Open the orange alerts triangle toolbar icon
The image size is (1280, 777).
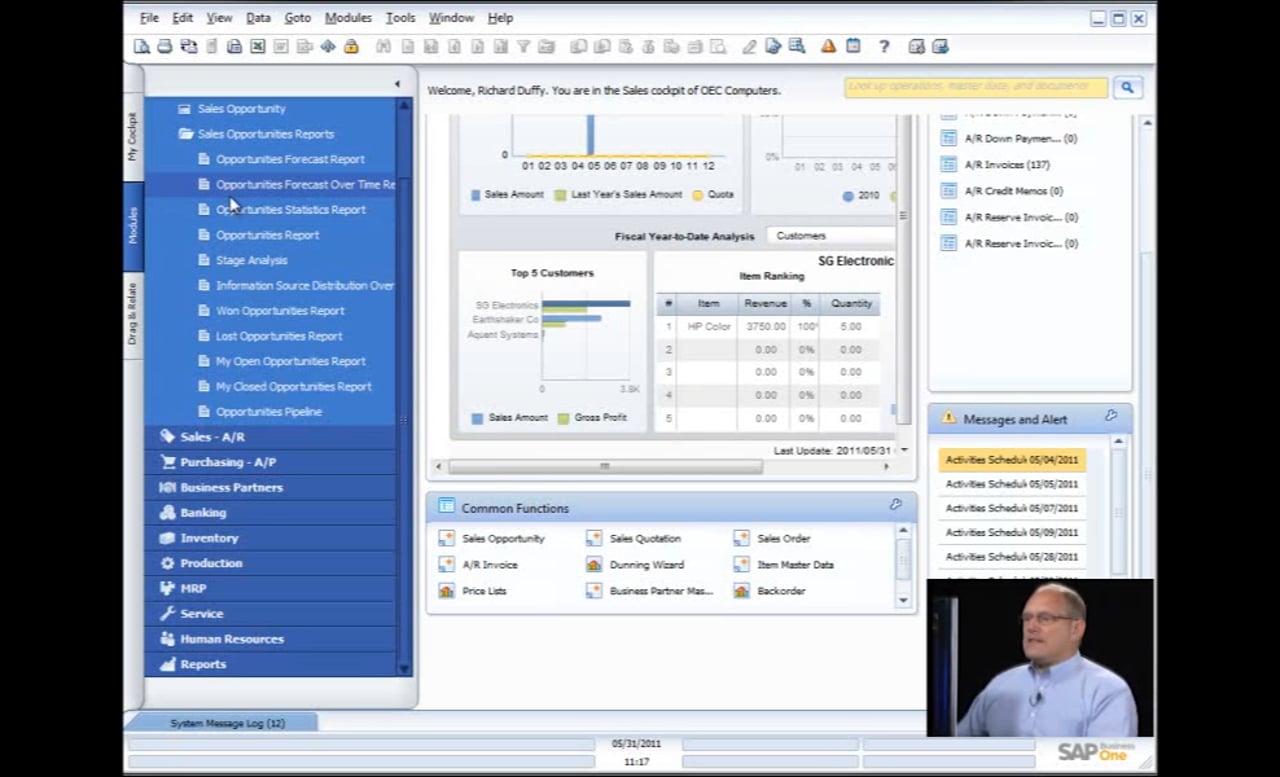(828, 46)
